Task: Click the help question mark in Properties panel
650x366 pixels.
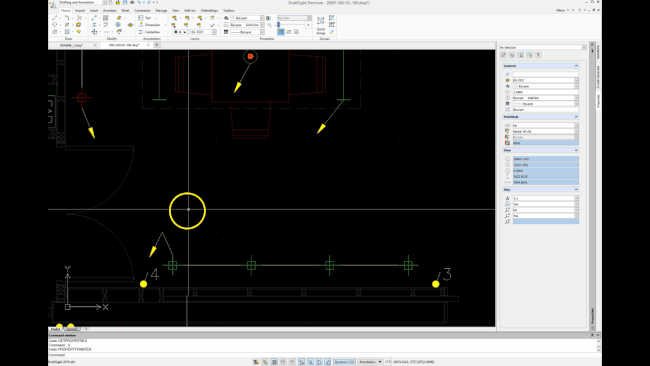Action: [x=538, y=55]
